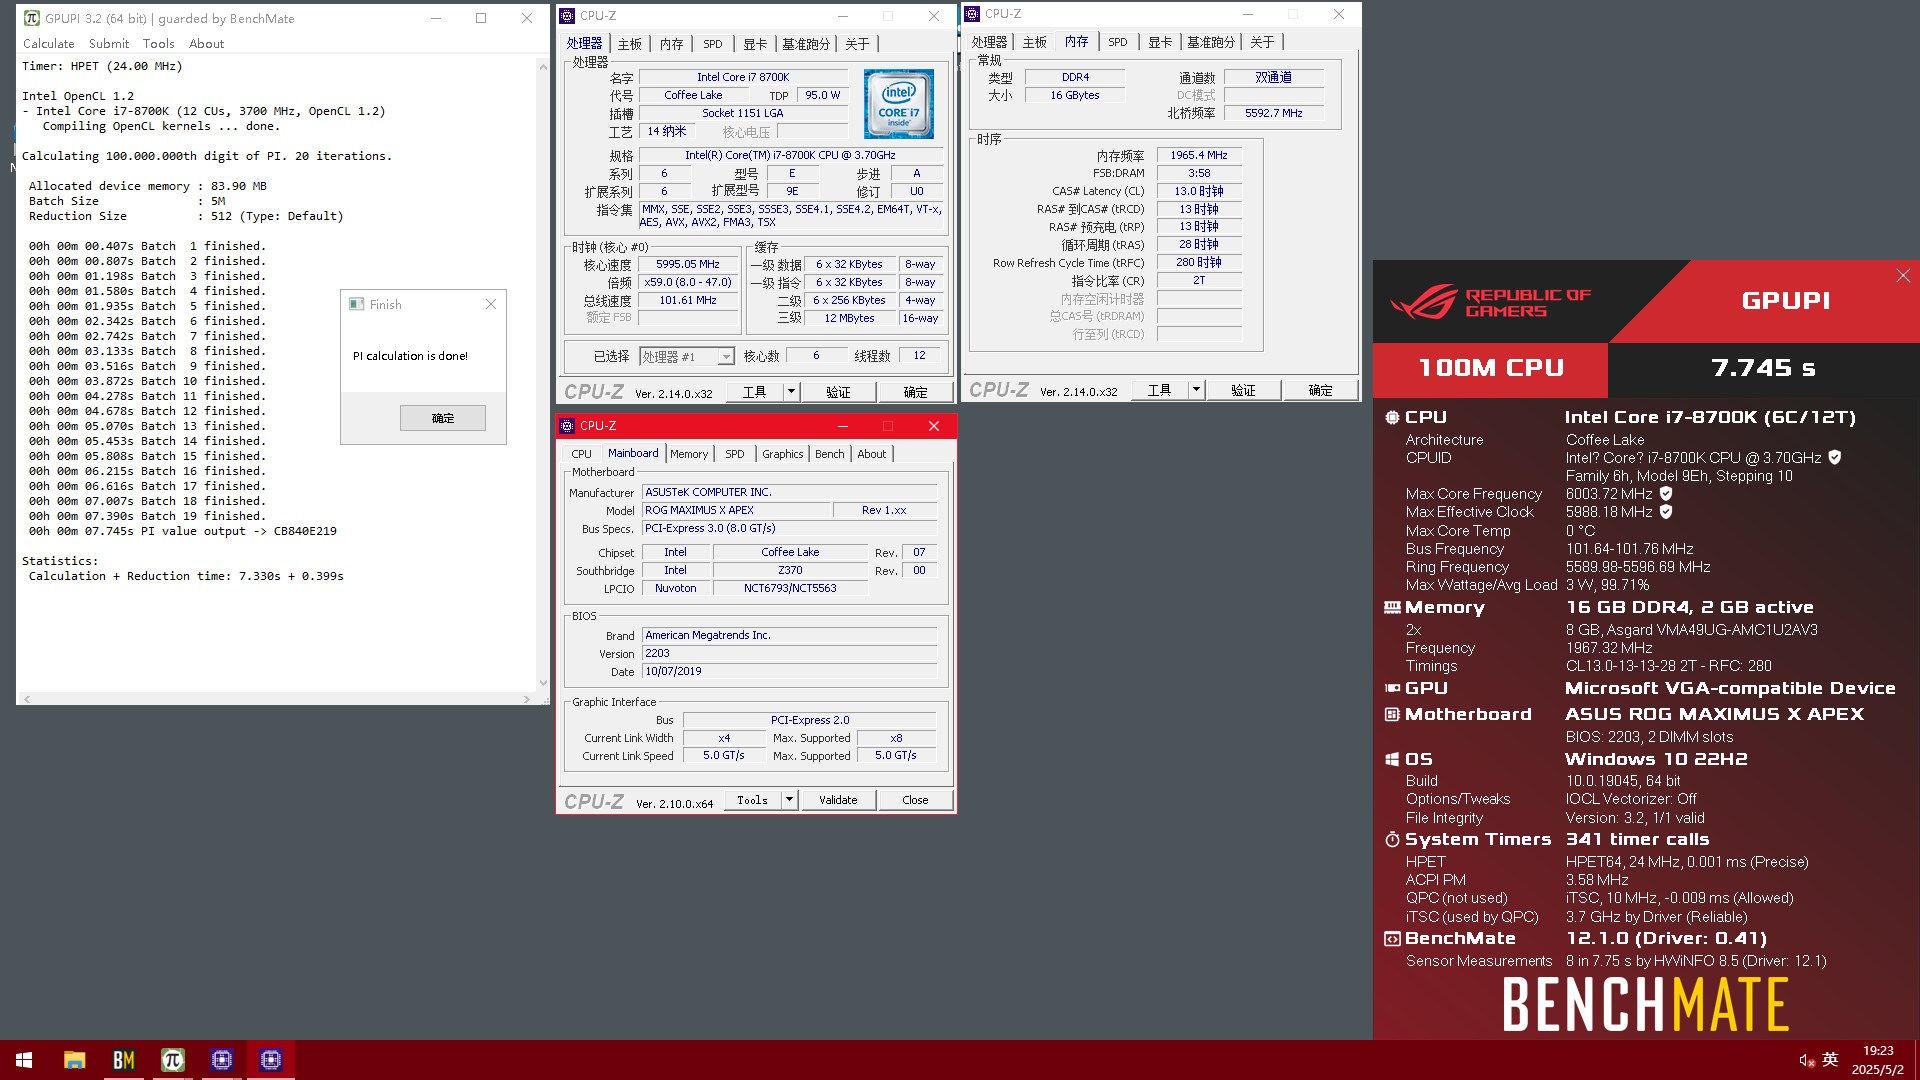The height and width of the screenshot is (1080, 1920).
Task: Expand 工具 dropdown arrow in first CPU-Z window
Action: tap(791, 392)
